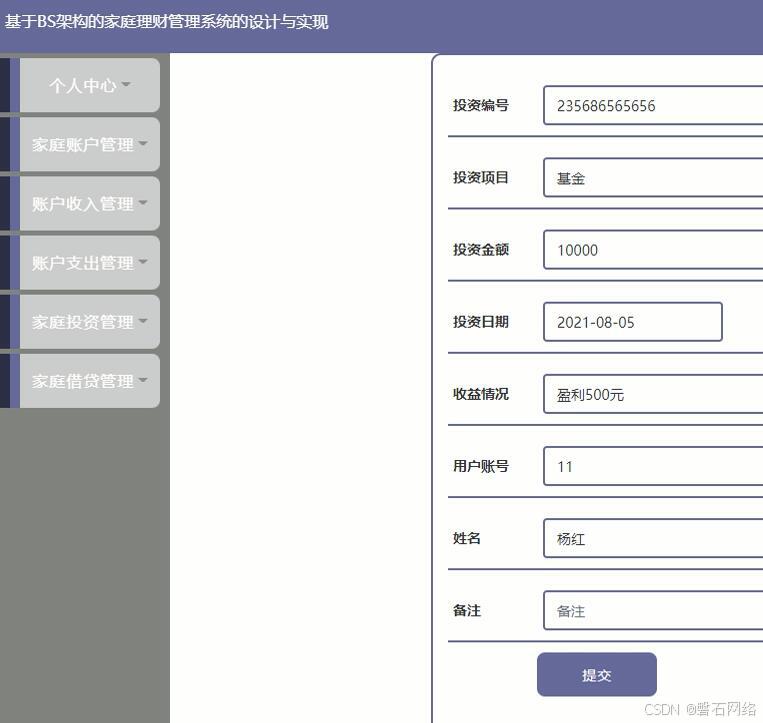Click the 收益情况 label
The height and width of the screenshot is (723, 763).
[x=481, y=394]
